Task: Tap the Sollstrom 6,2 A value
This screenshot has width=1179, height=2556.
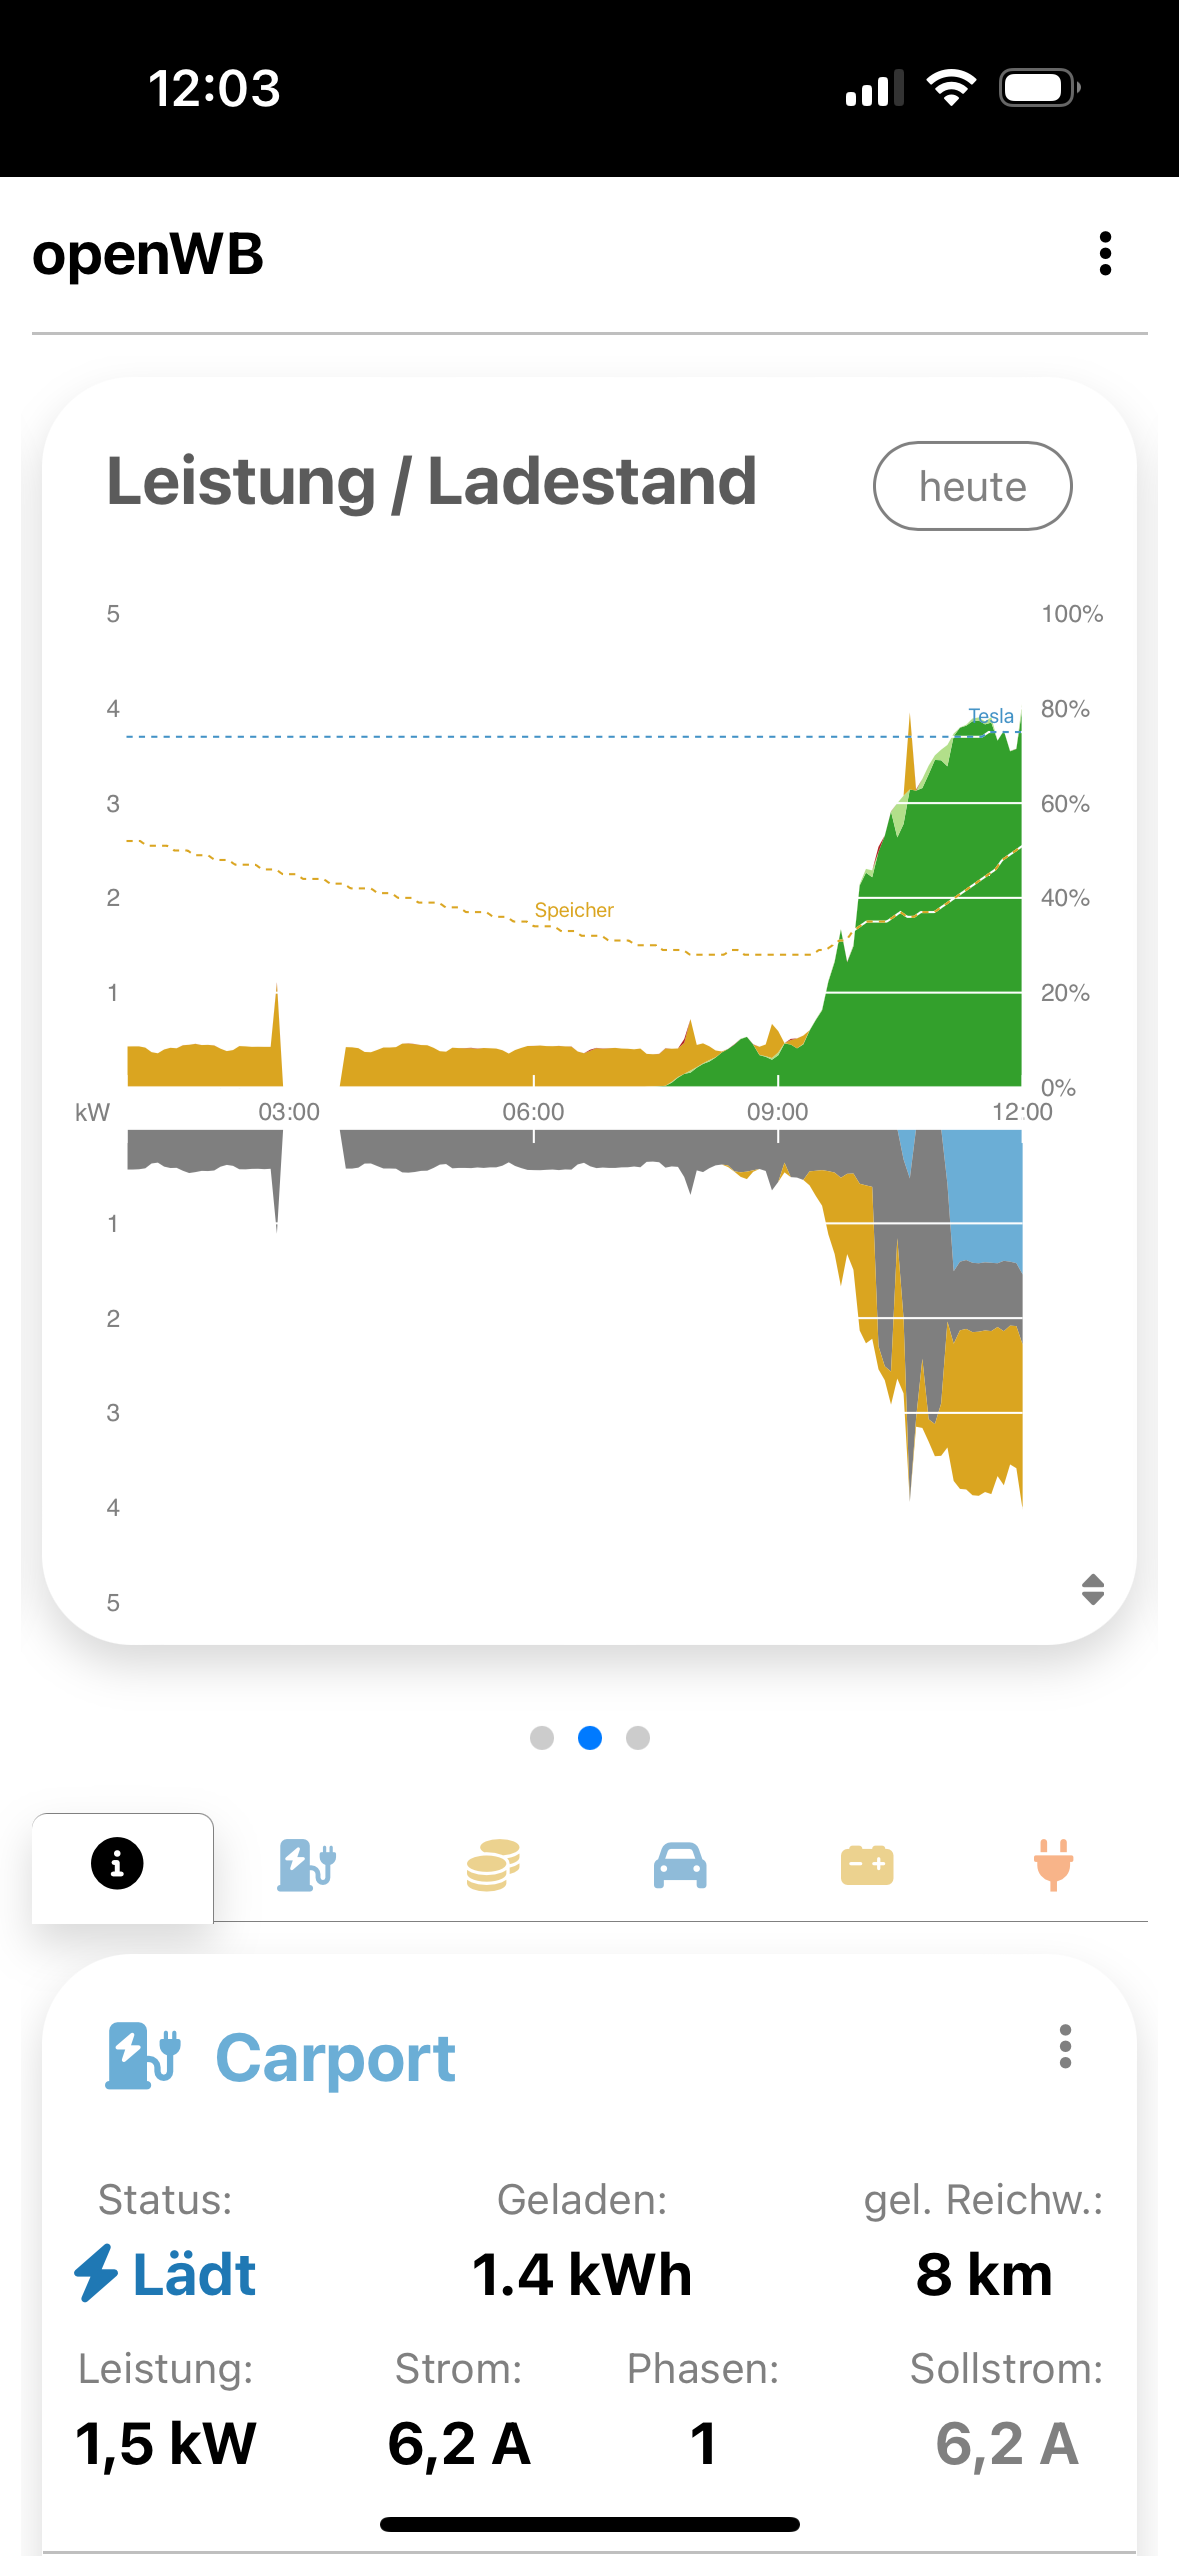Action: [1007, 2444]
